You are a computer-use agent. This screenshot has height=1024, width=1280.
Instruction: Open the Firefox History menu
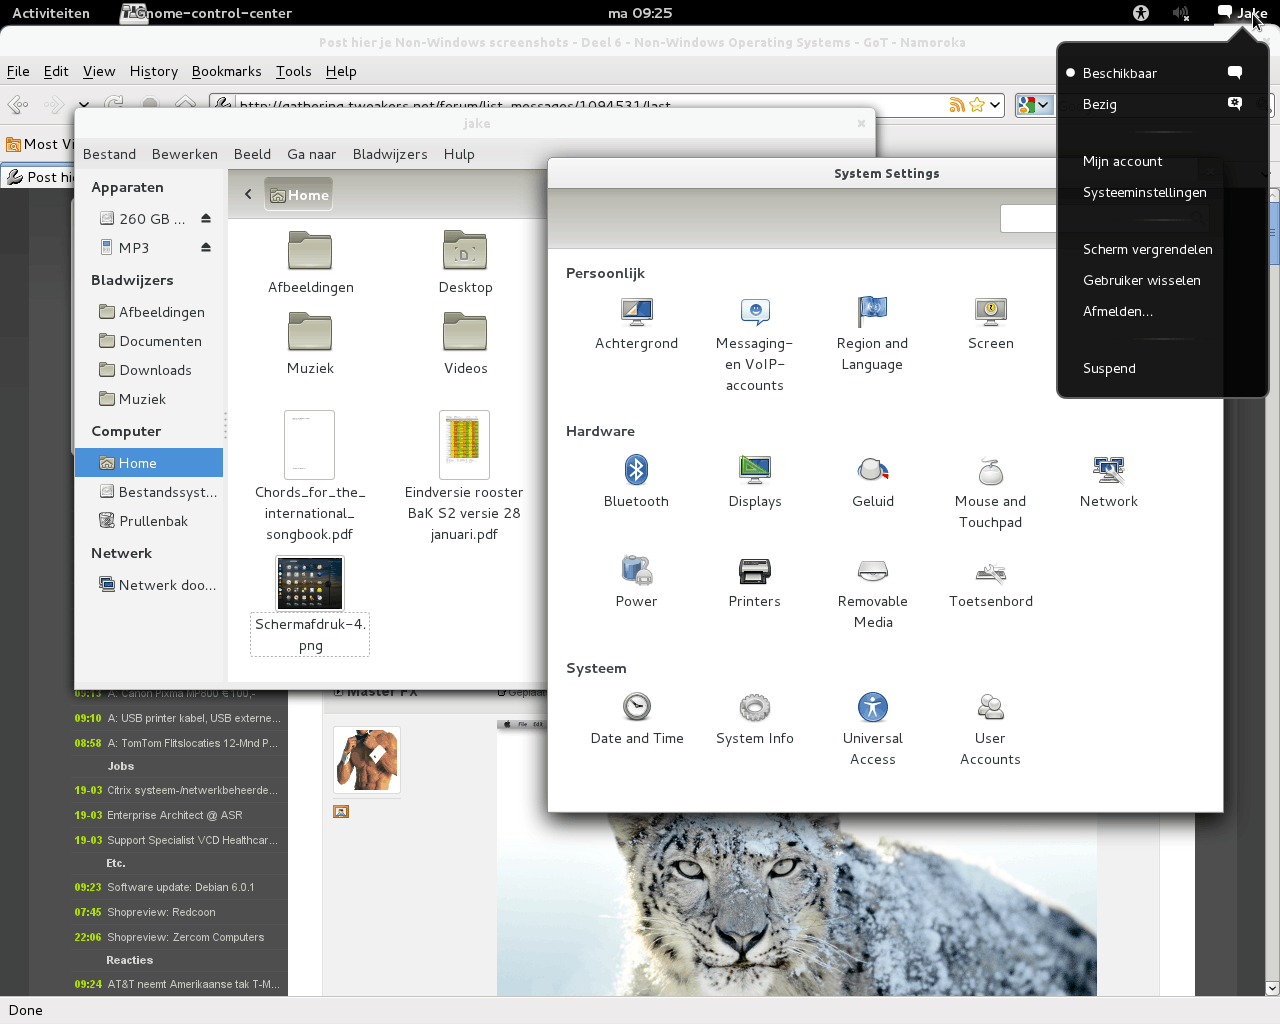[x=154, y=71]
